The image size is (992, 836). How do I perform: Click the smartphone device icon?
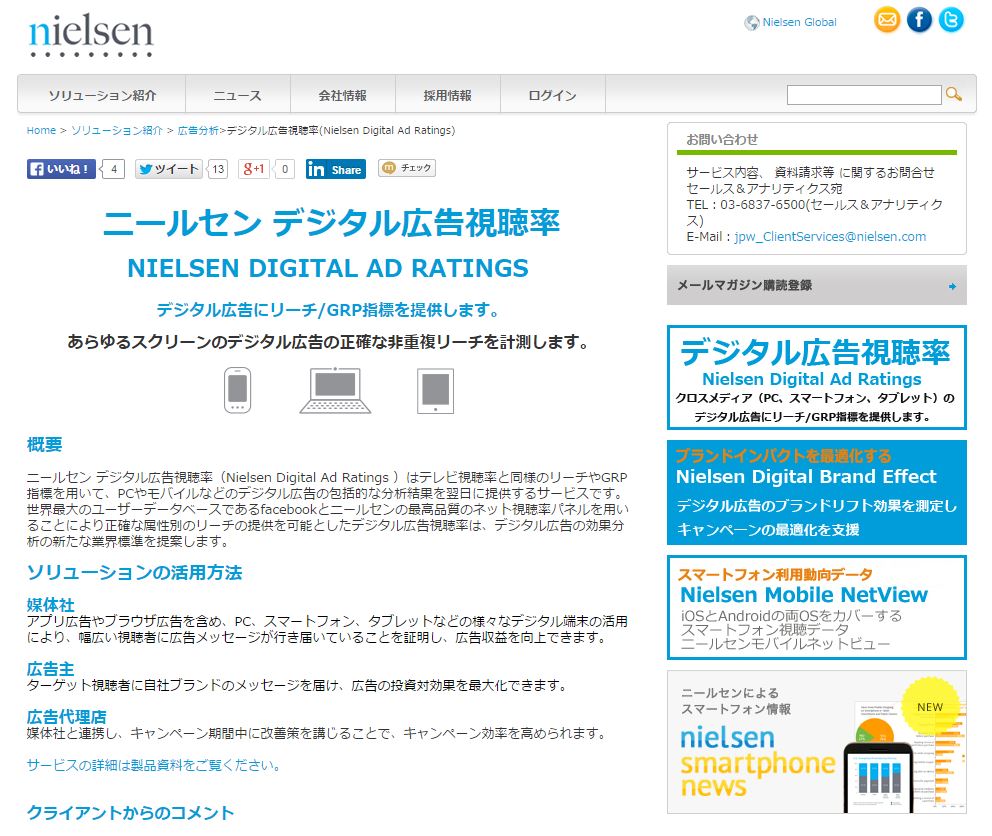tap(237, 390)
